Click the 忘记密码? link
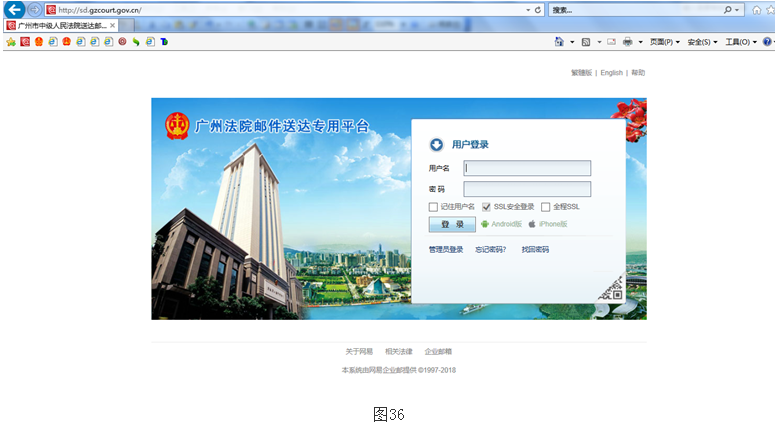This screenshot has height=431, width=775. (491, 250)
